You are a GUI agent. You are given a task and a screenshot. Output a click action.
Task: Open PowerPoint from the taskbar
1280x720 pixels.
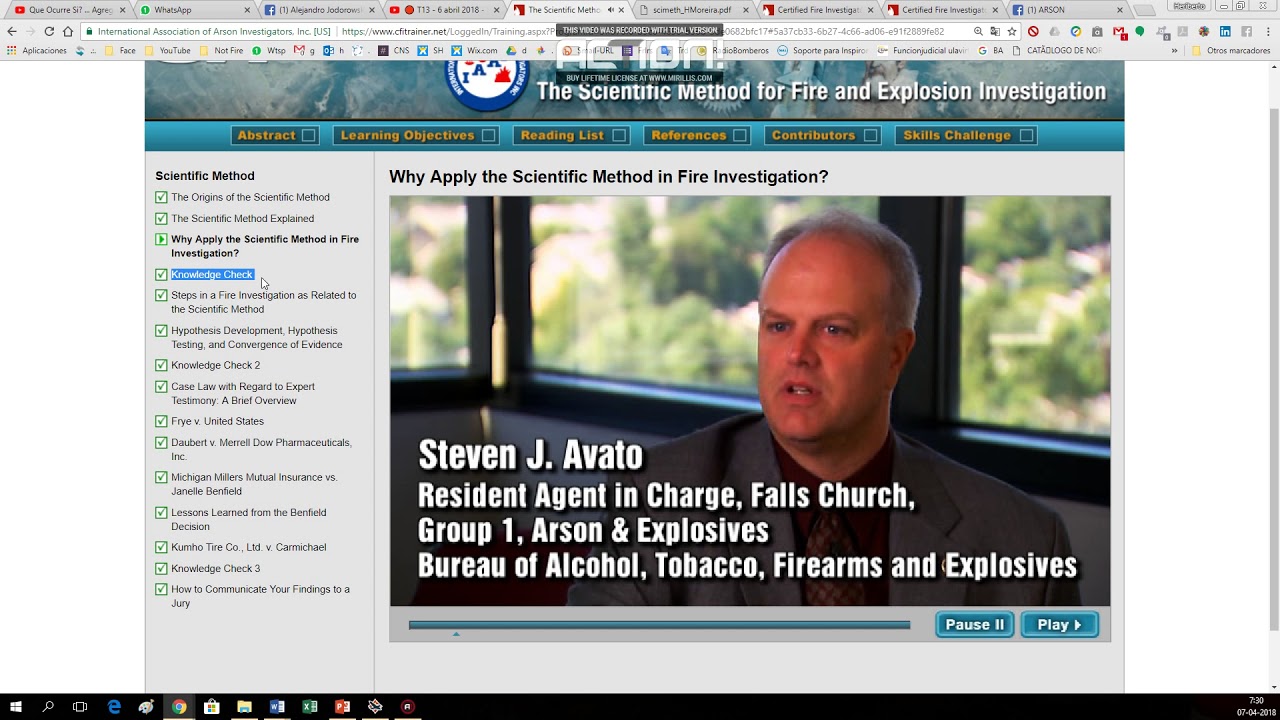[x=342, y=706]
